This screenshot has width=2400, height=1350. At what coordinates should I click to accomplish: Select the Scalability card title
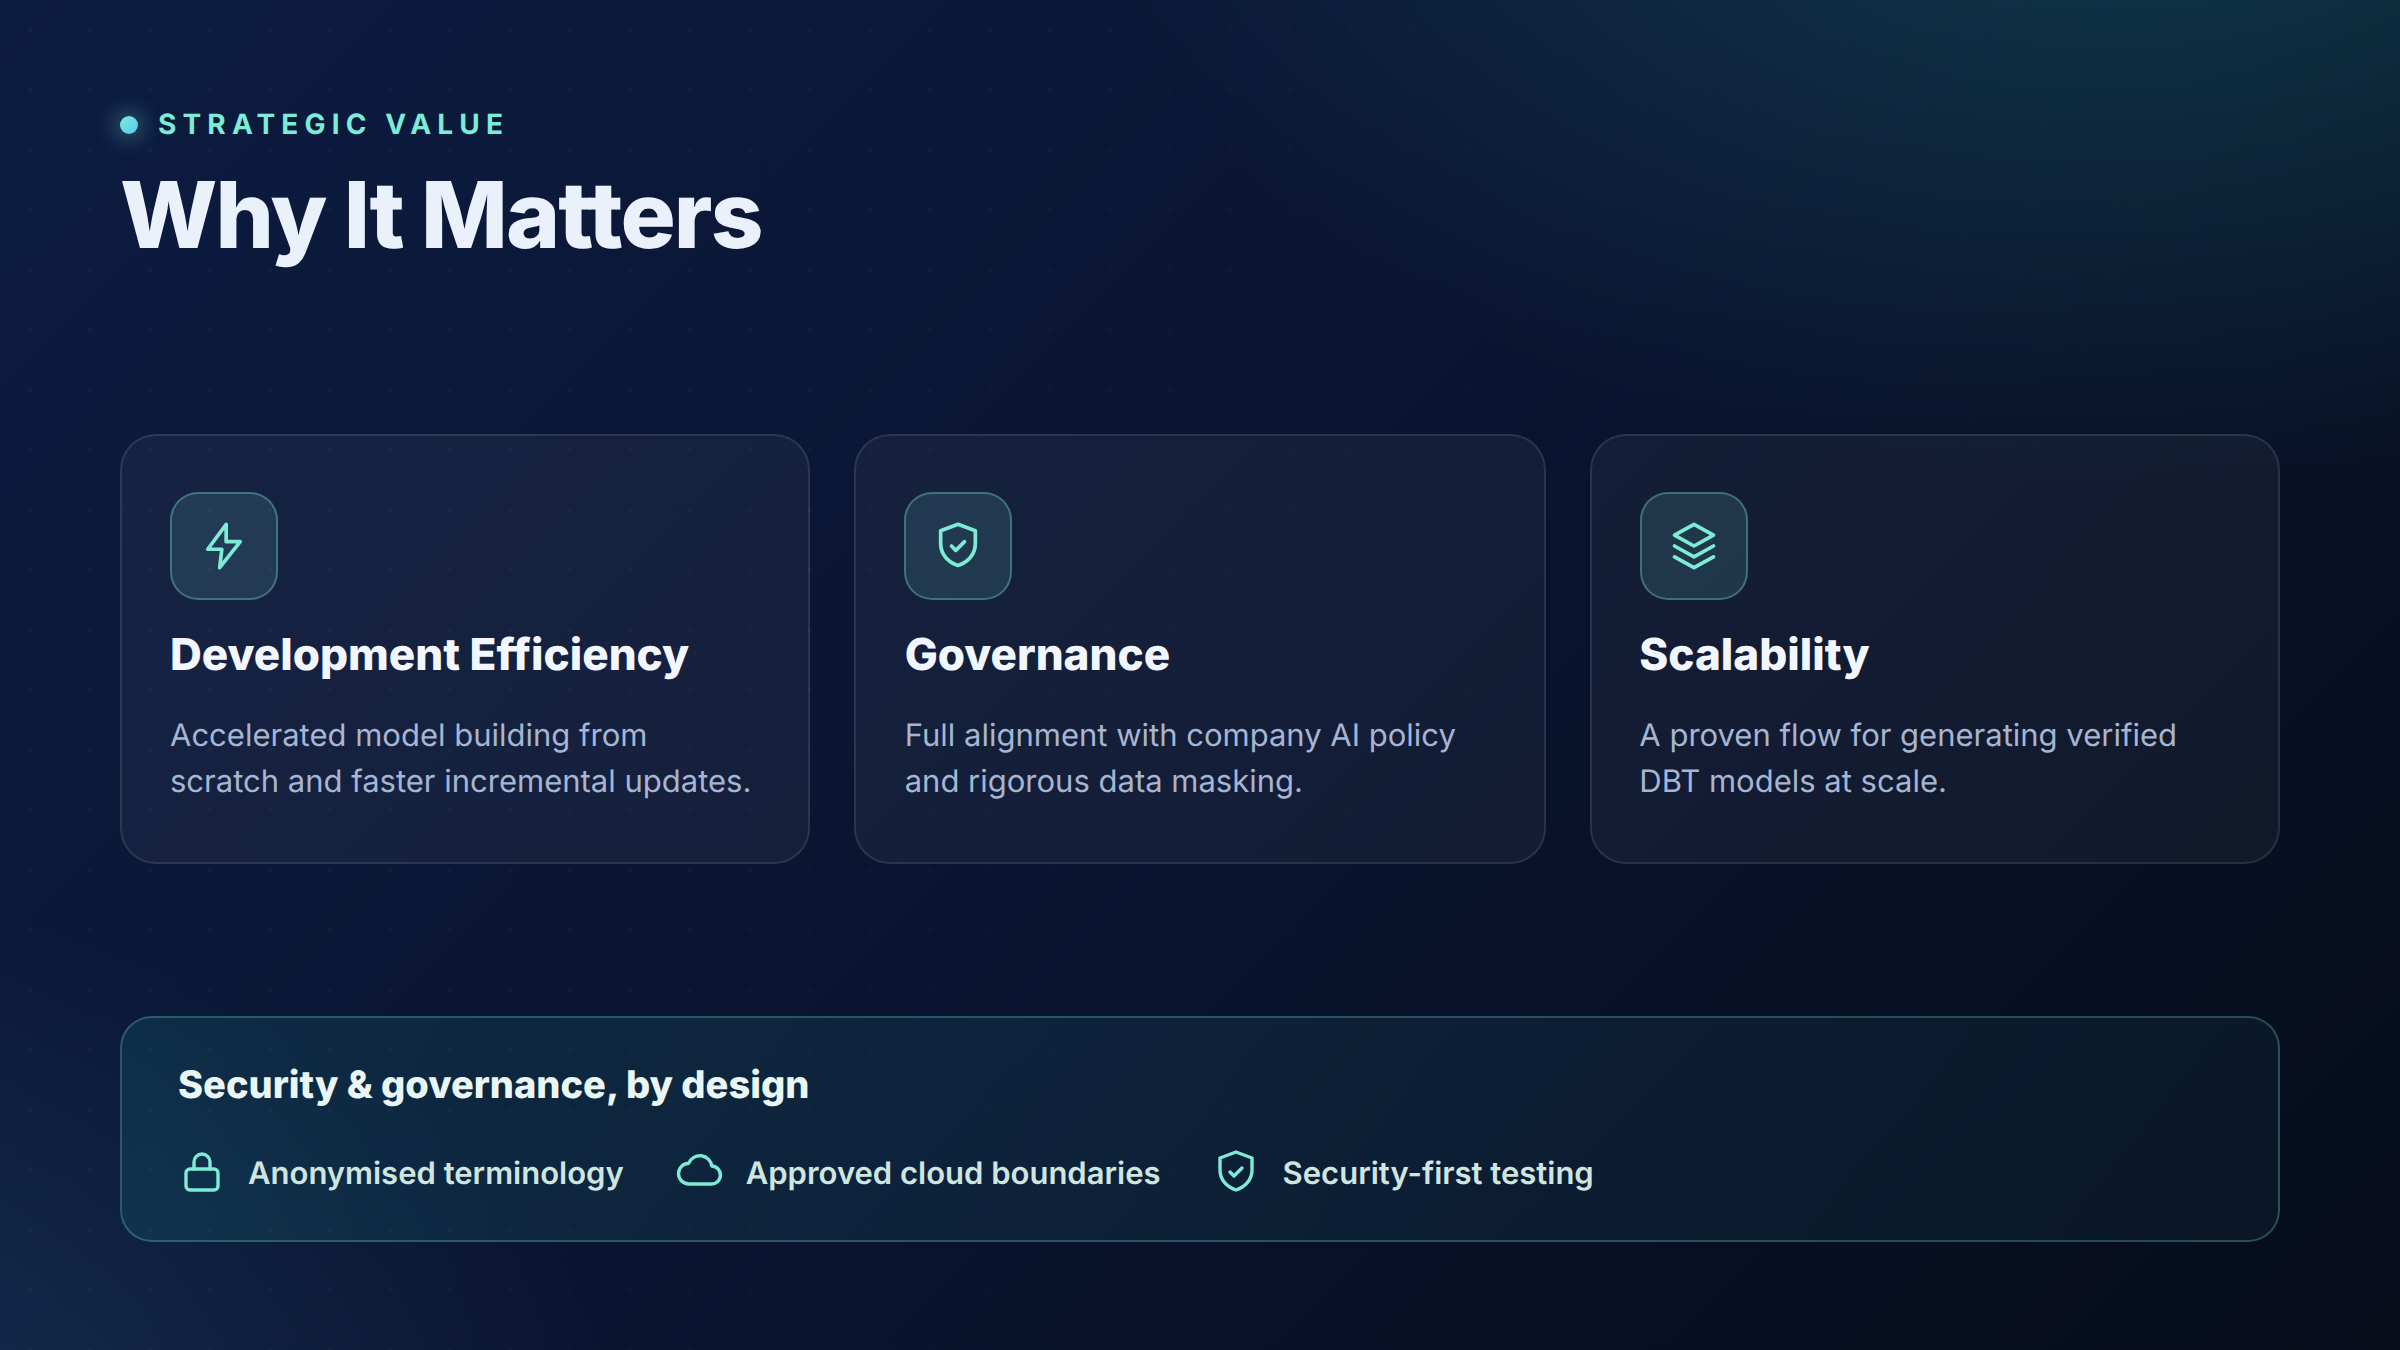point(1754,655)
